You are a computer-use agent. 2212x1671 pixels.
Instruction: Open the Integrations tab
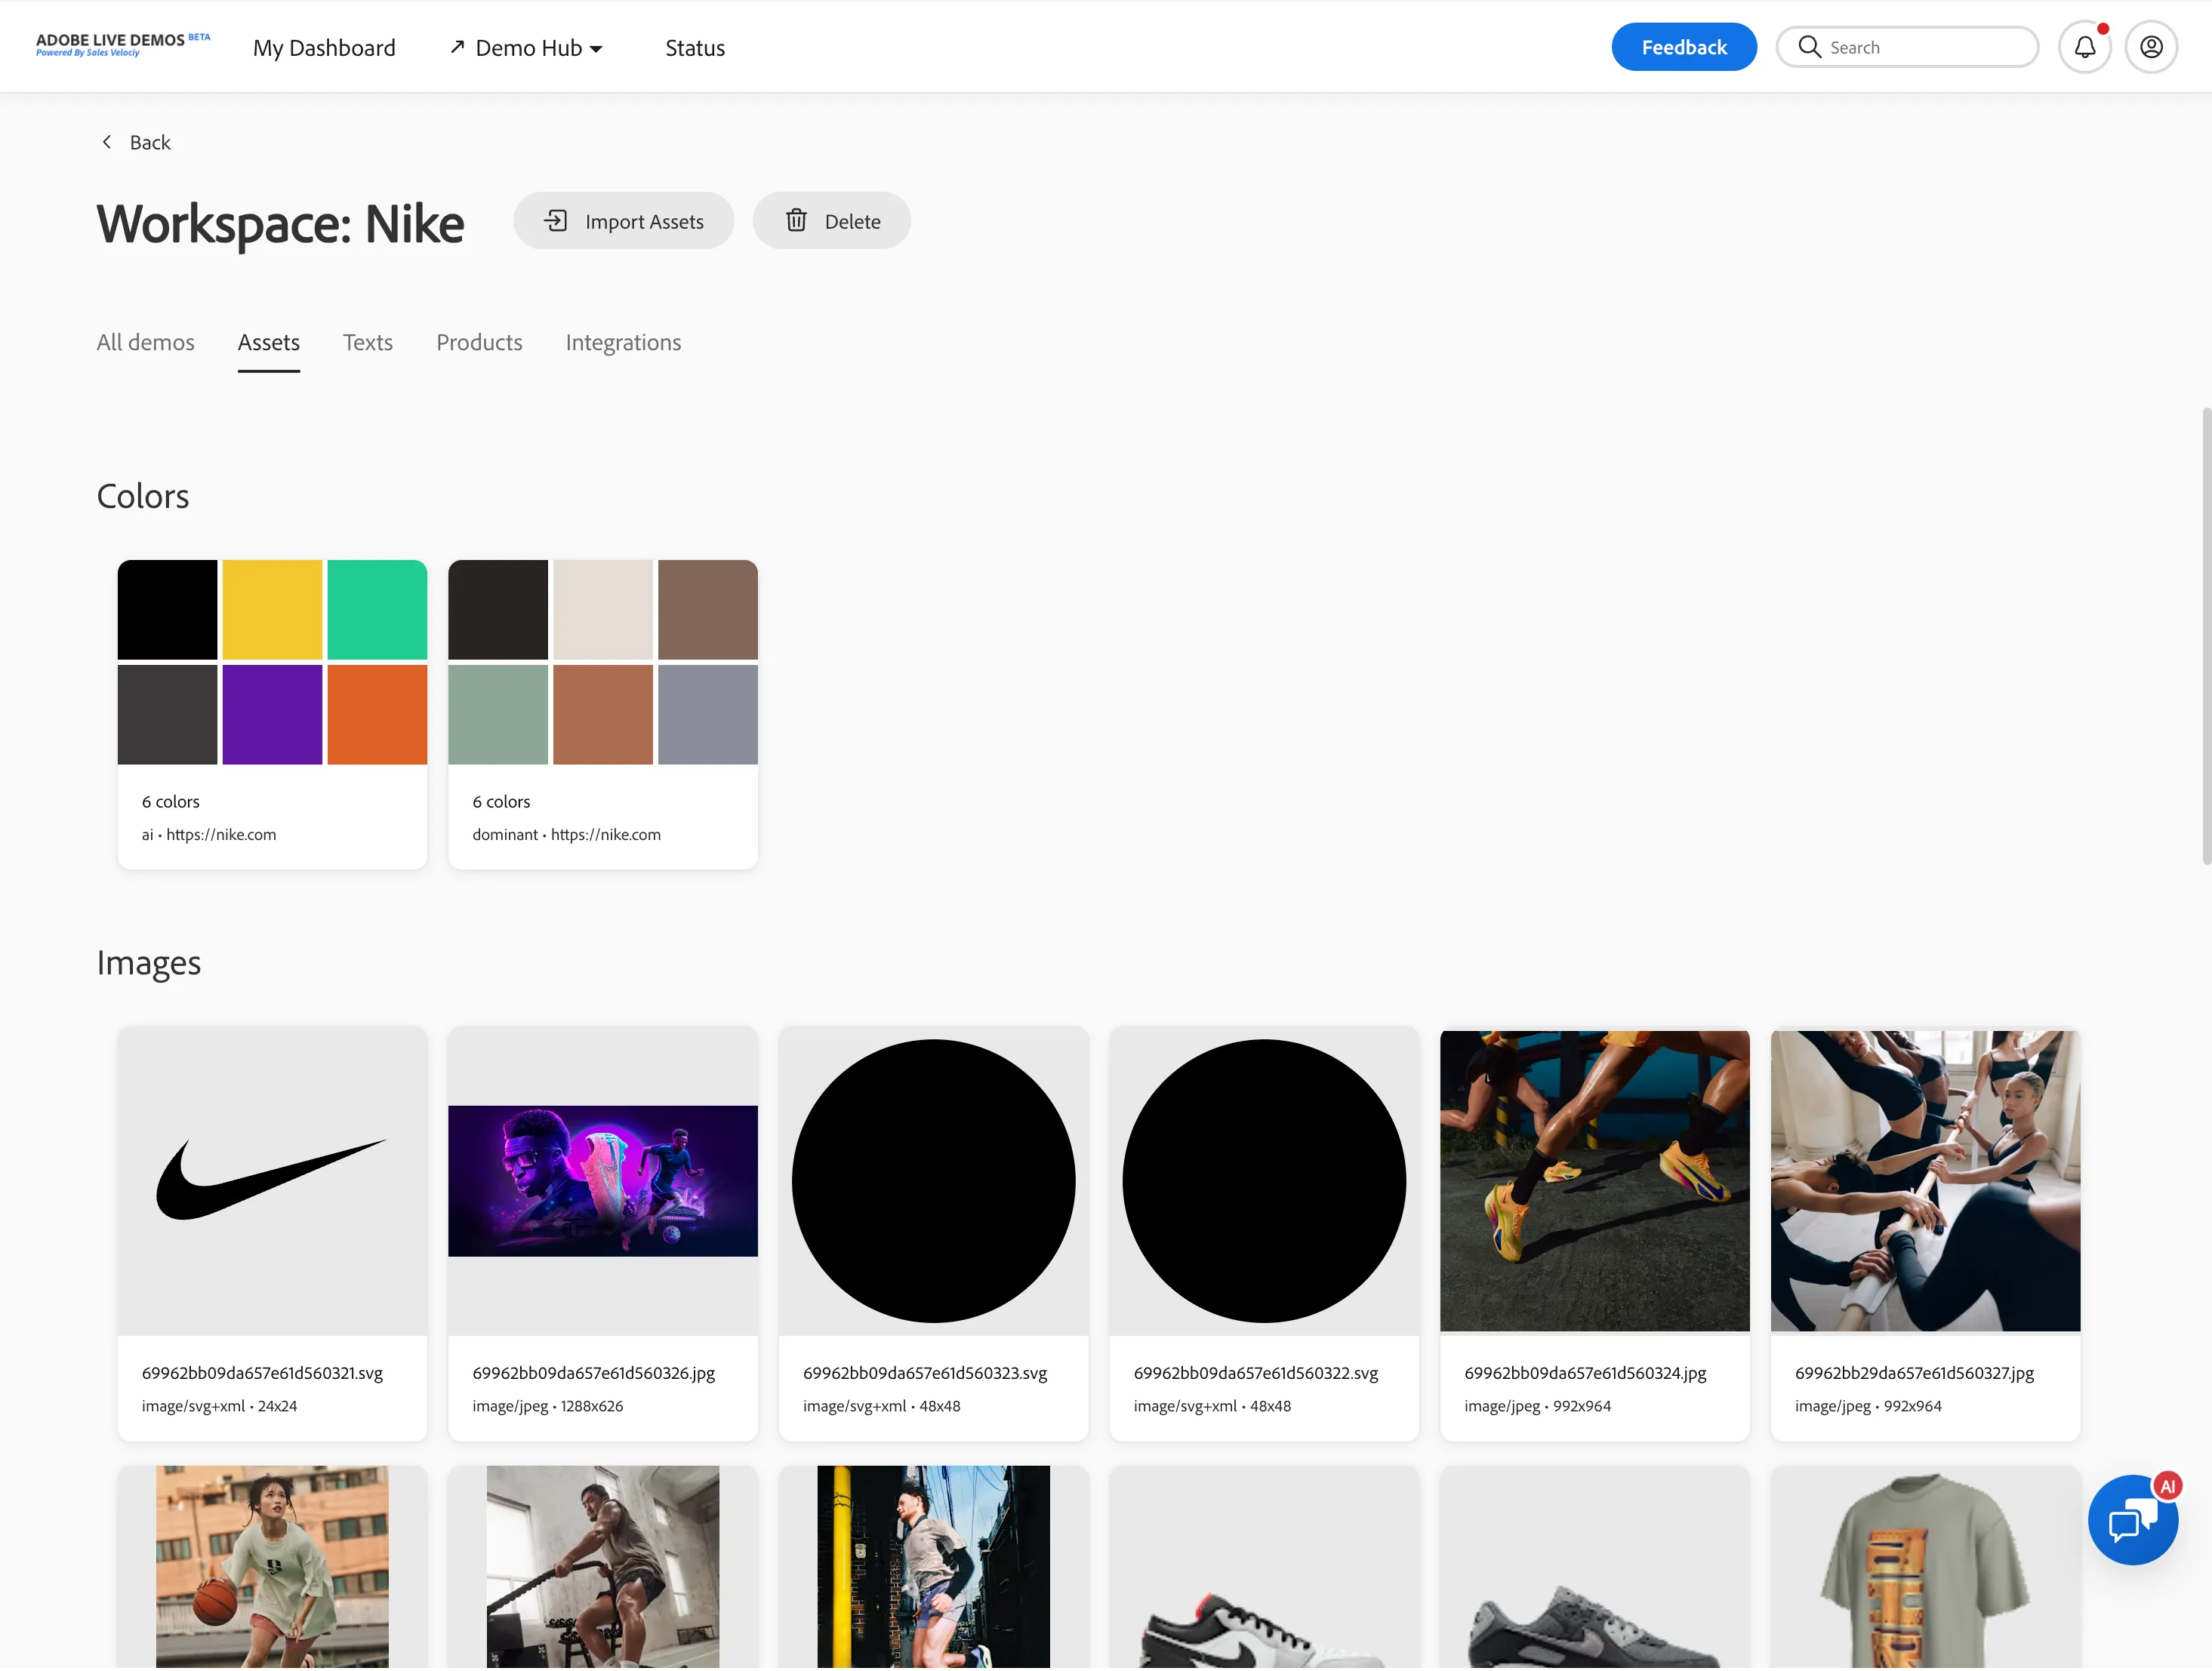[623, 342]
